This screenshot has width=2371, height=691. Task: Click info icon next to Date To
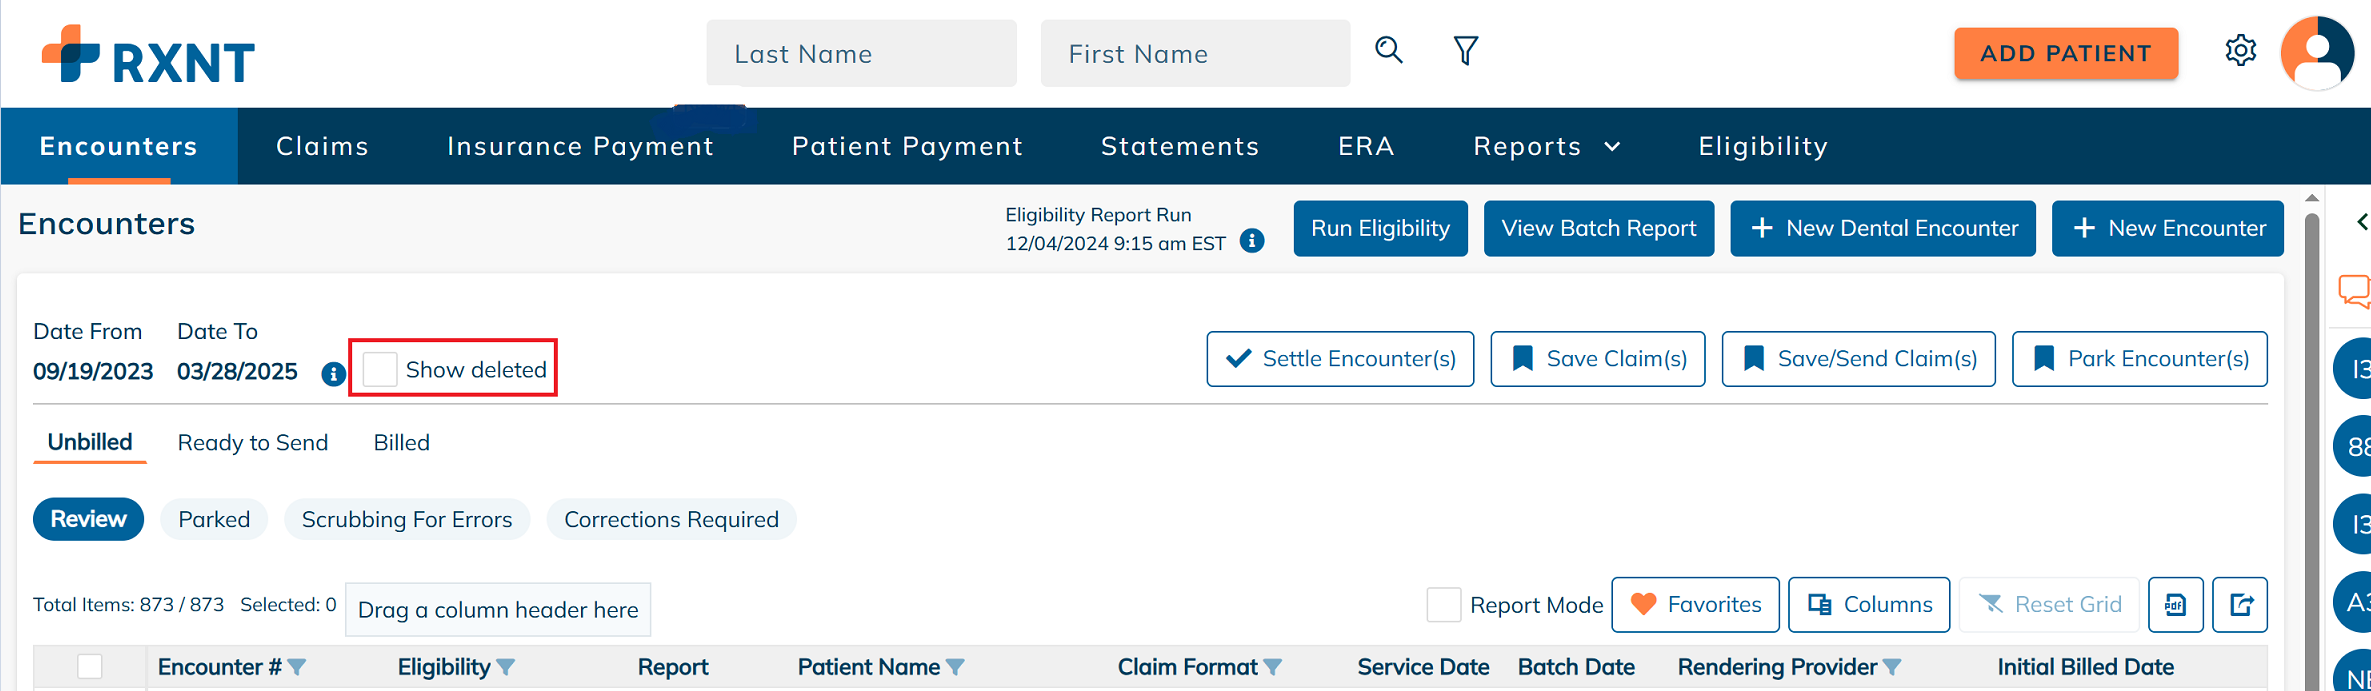(333, 374)
